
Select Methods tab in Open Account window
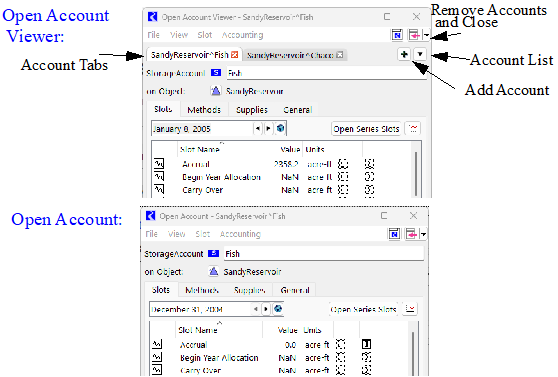click(x=202, y=290)
